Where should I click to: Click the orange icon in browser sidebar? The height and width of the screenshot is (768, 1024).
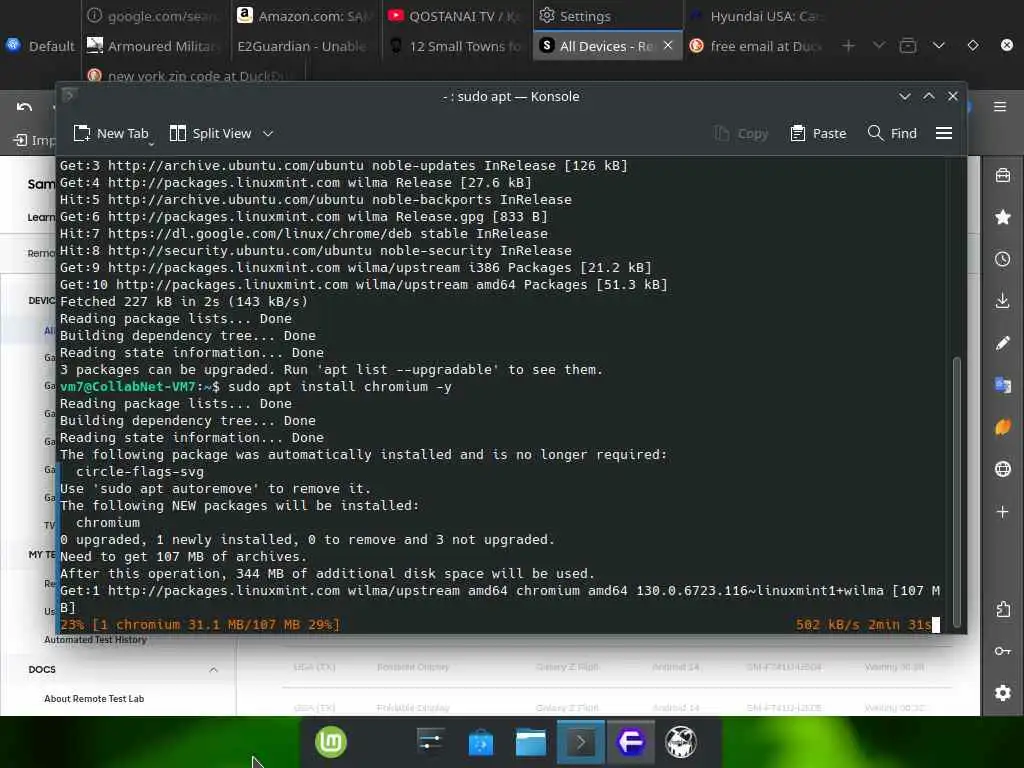click(x=1003, y=426)
